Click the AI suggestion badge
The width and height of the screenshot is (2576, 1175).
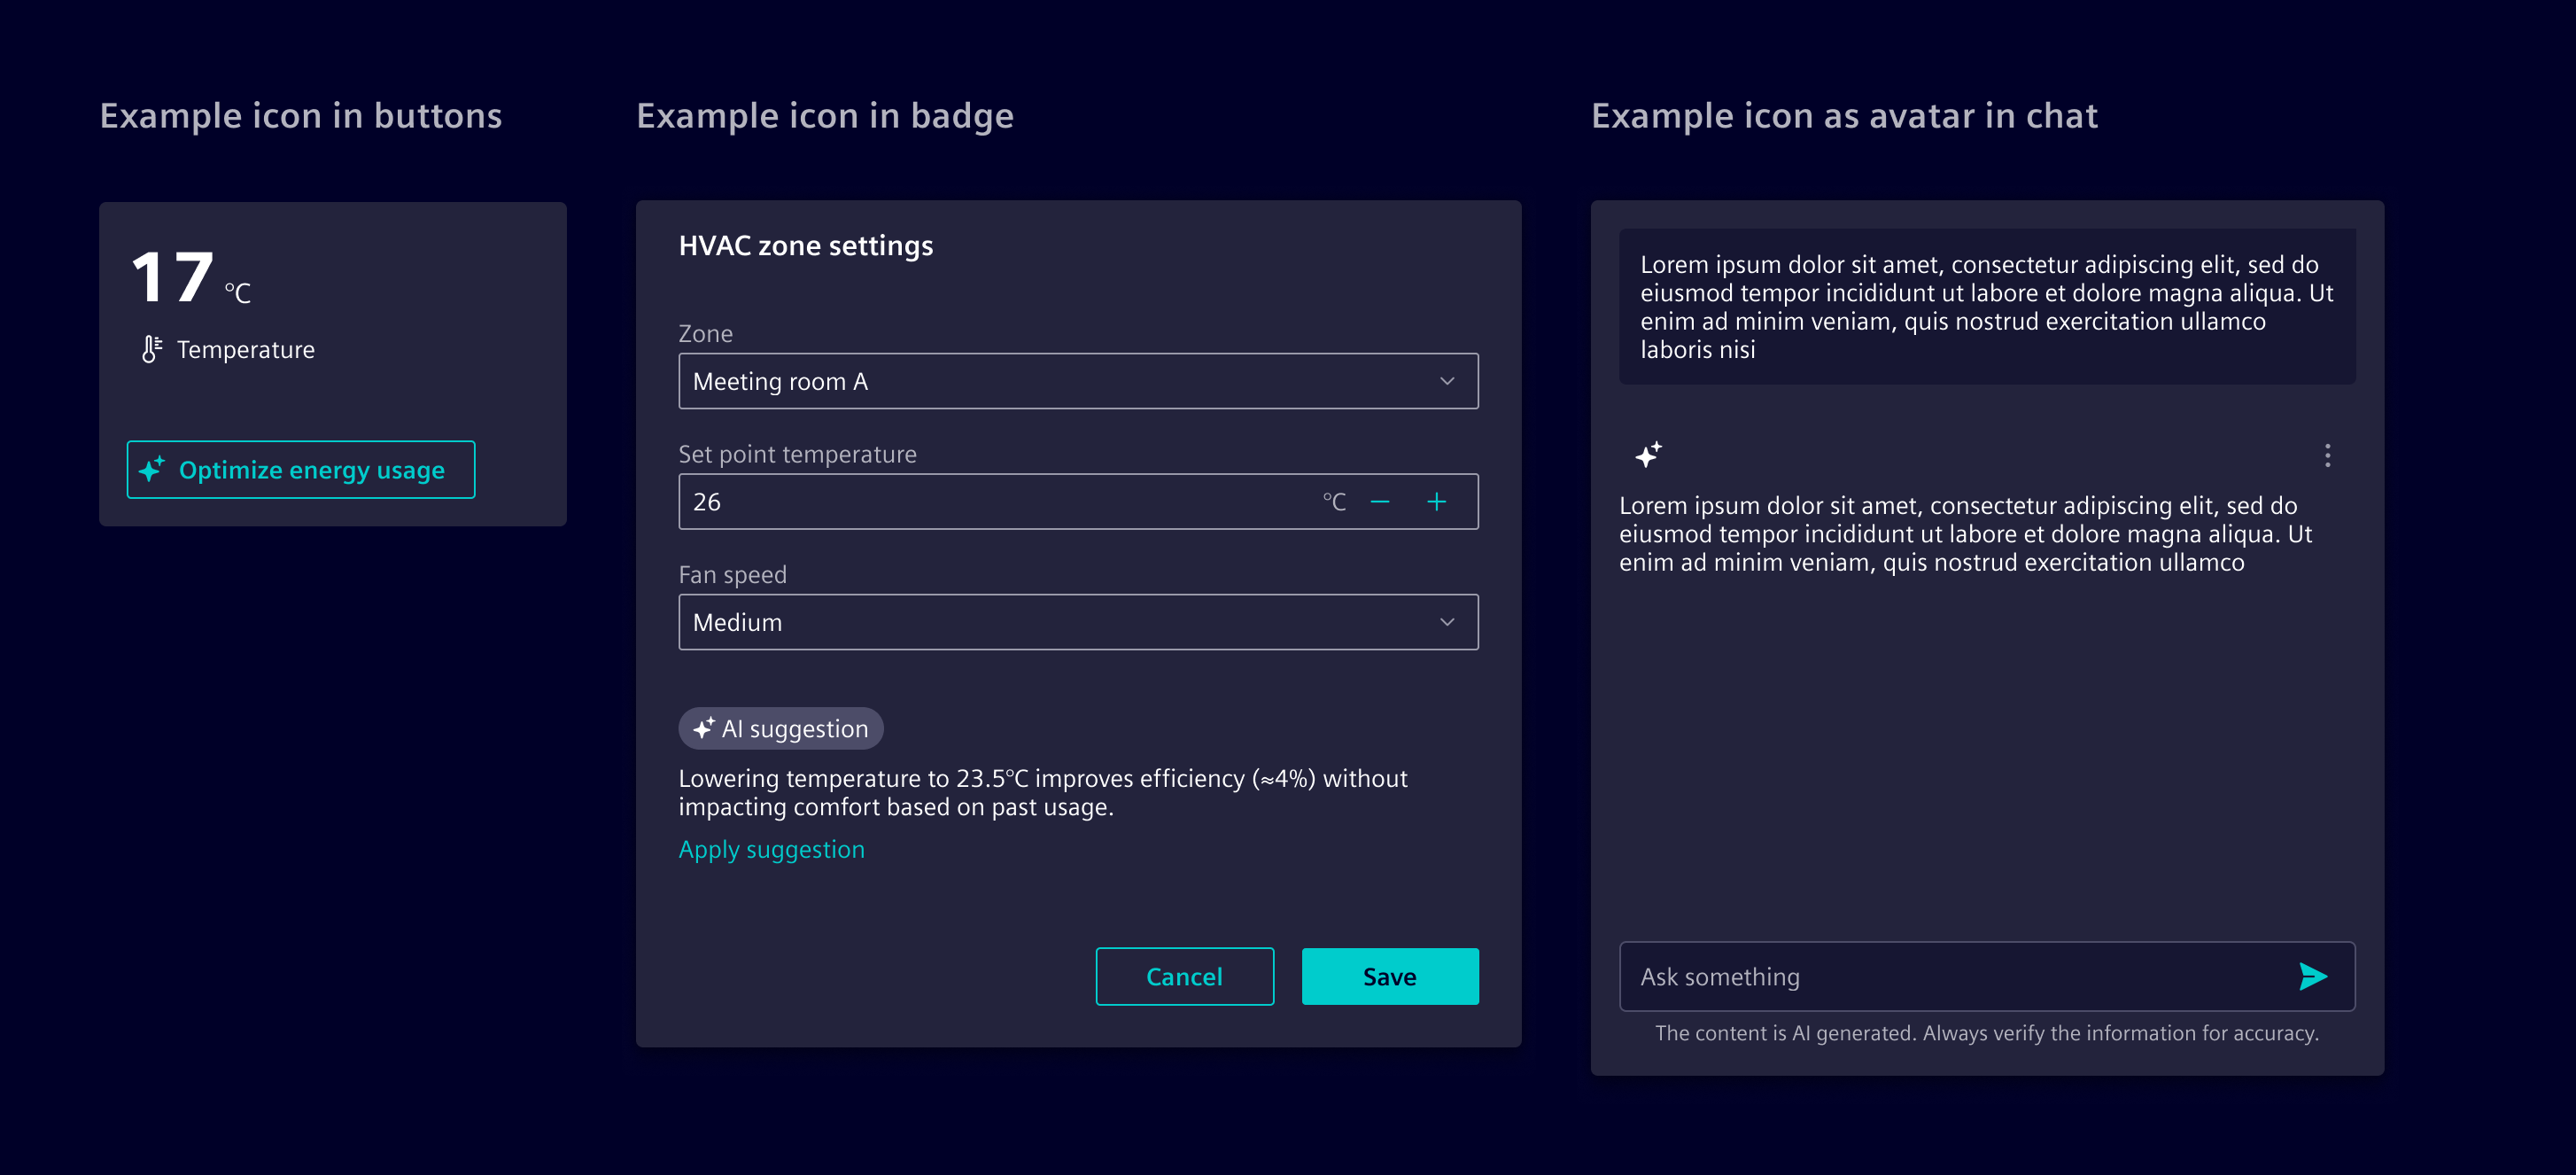781,728
